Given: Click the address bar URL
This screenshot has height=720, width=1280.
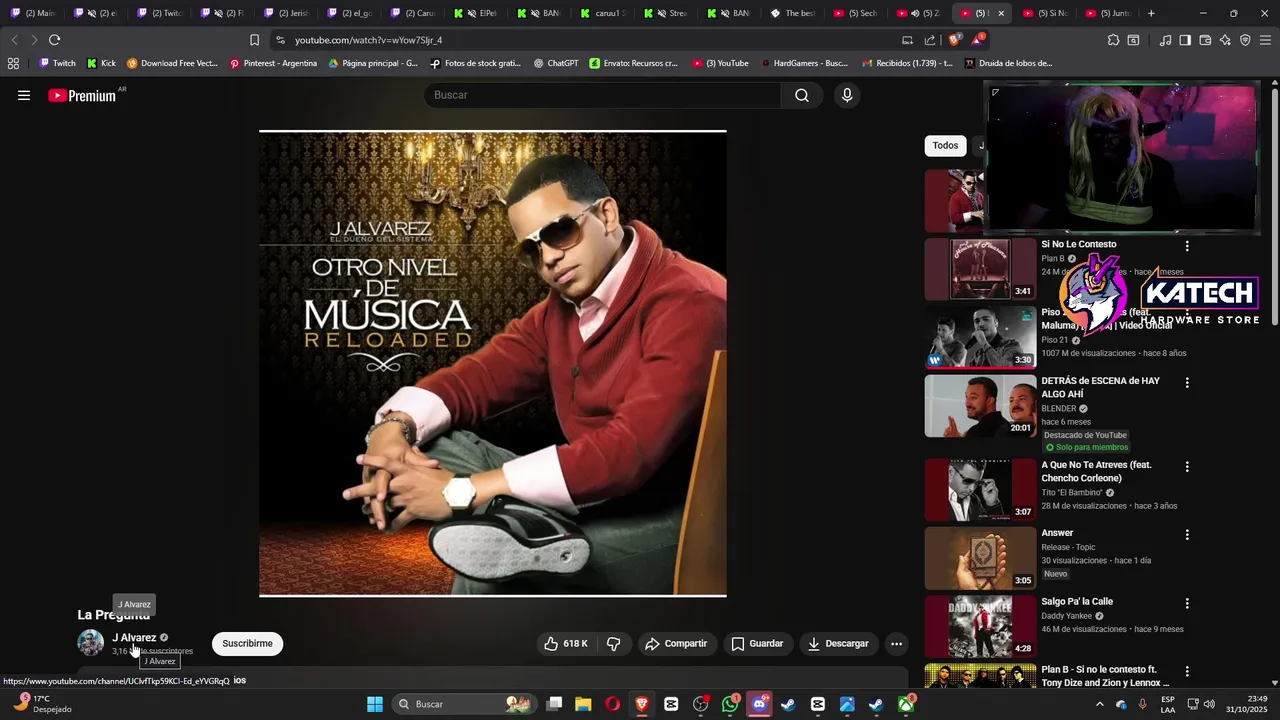Looking at the screenshot, I should (x=368, y=40).
